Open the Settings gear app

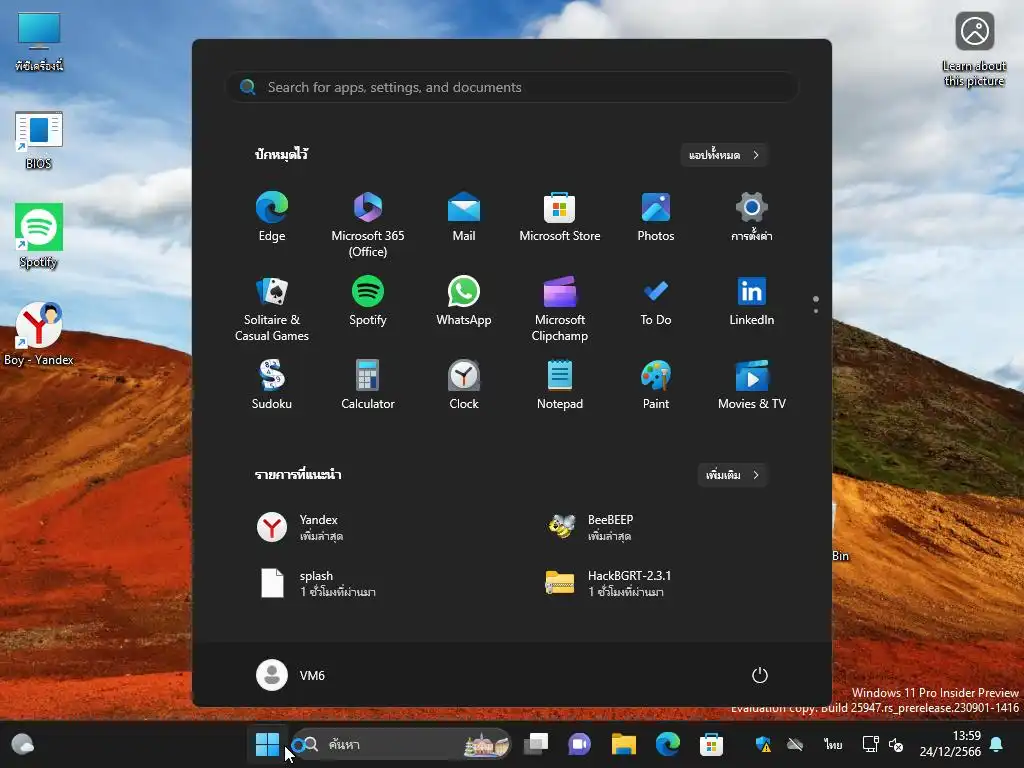752,217
